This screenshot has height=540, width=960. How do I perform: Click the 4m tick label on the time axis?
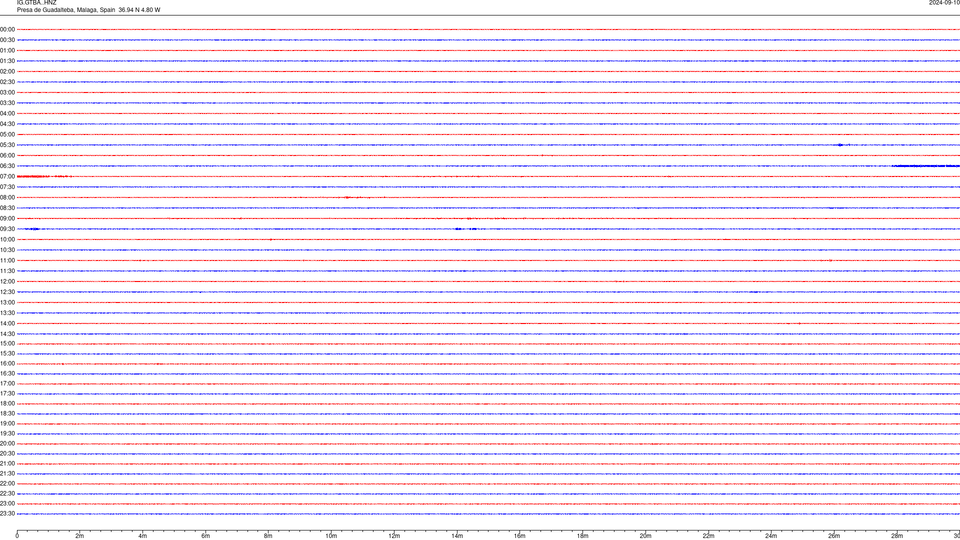pos(143,536)
